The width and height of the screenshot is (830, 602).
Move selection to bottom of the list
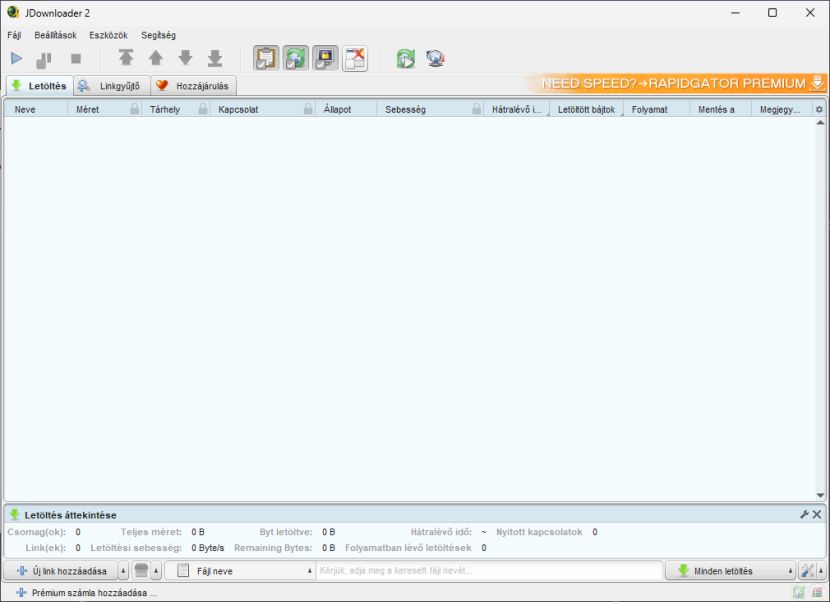tap(215, 58)
